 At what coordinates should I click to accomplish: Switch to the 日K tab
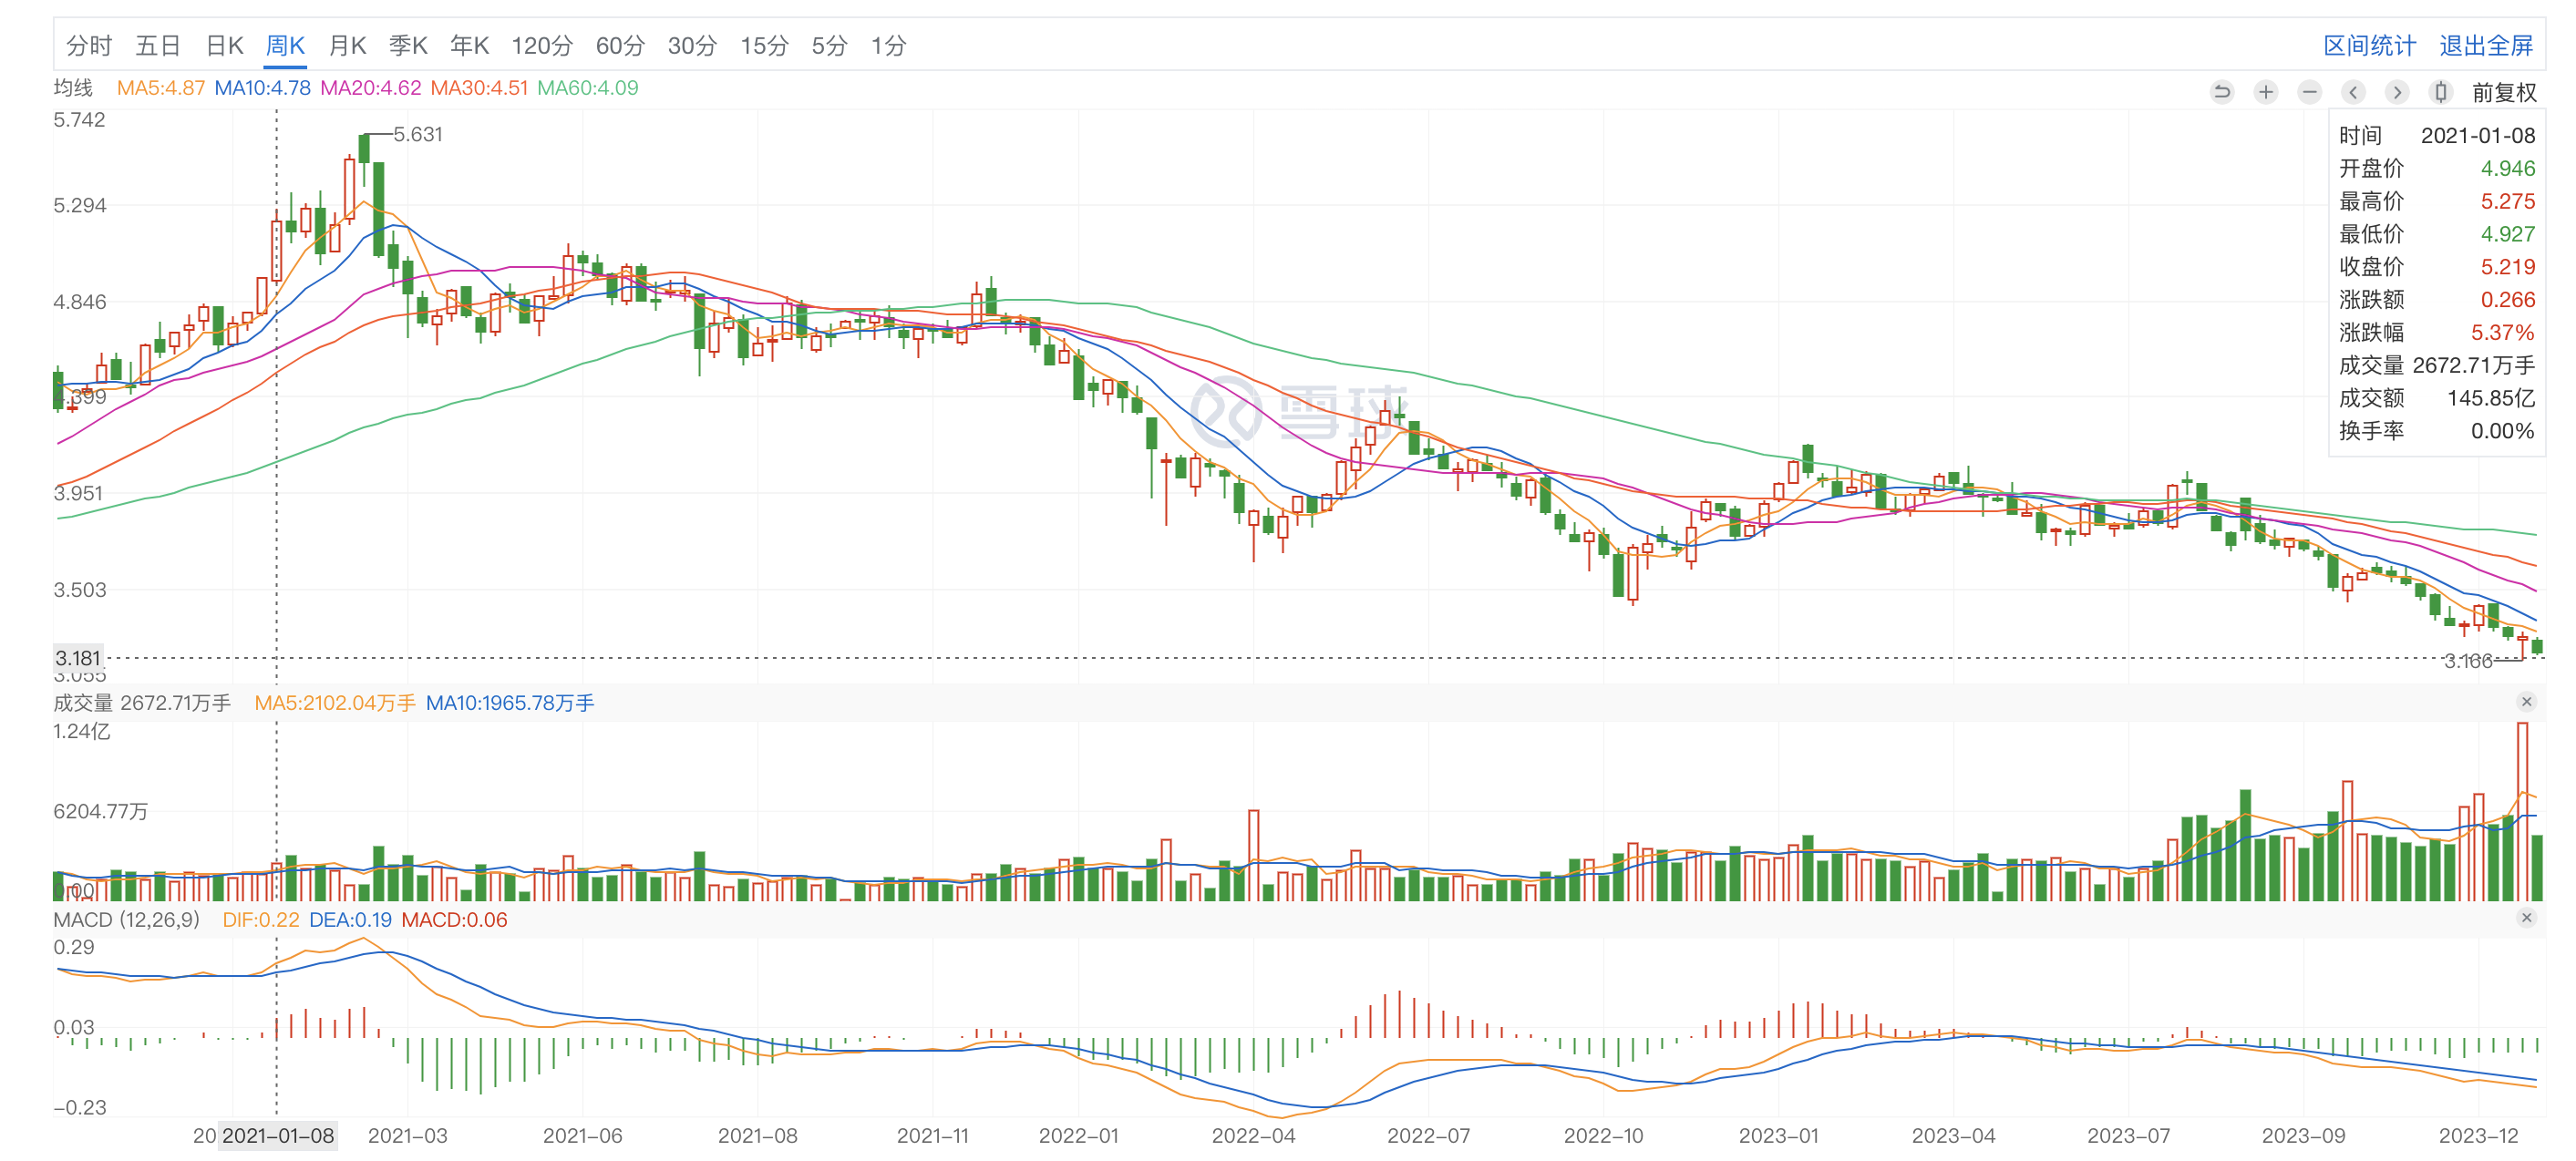point(224,46)
